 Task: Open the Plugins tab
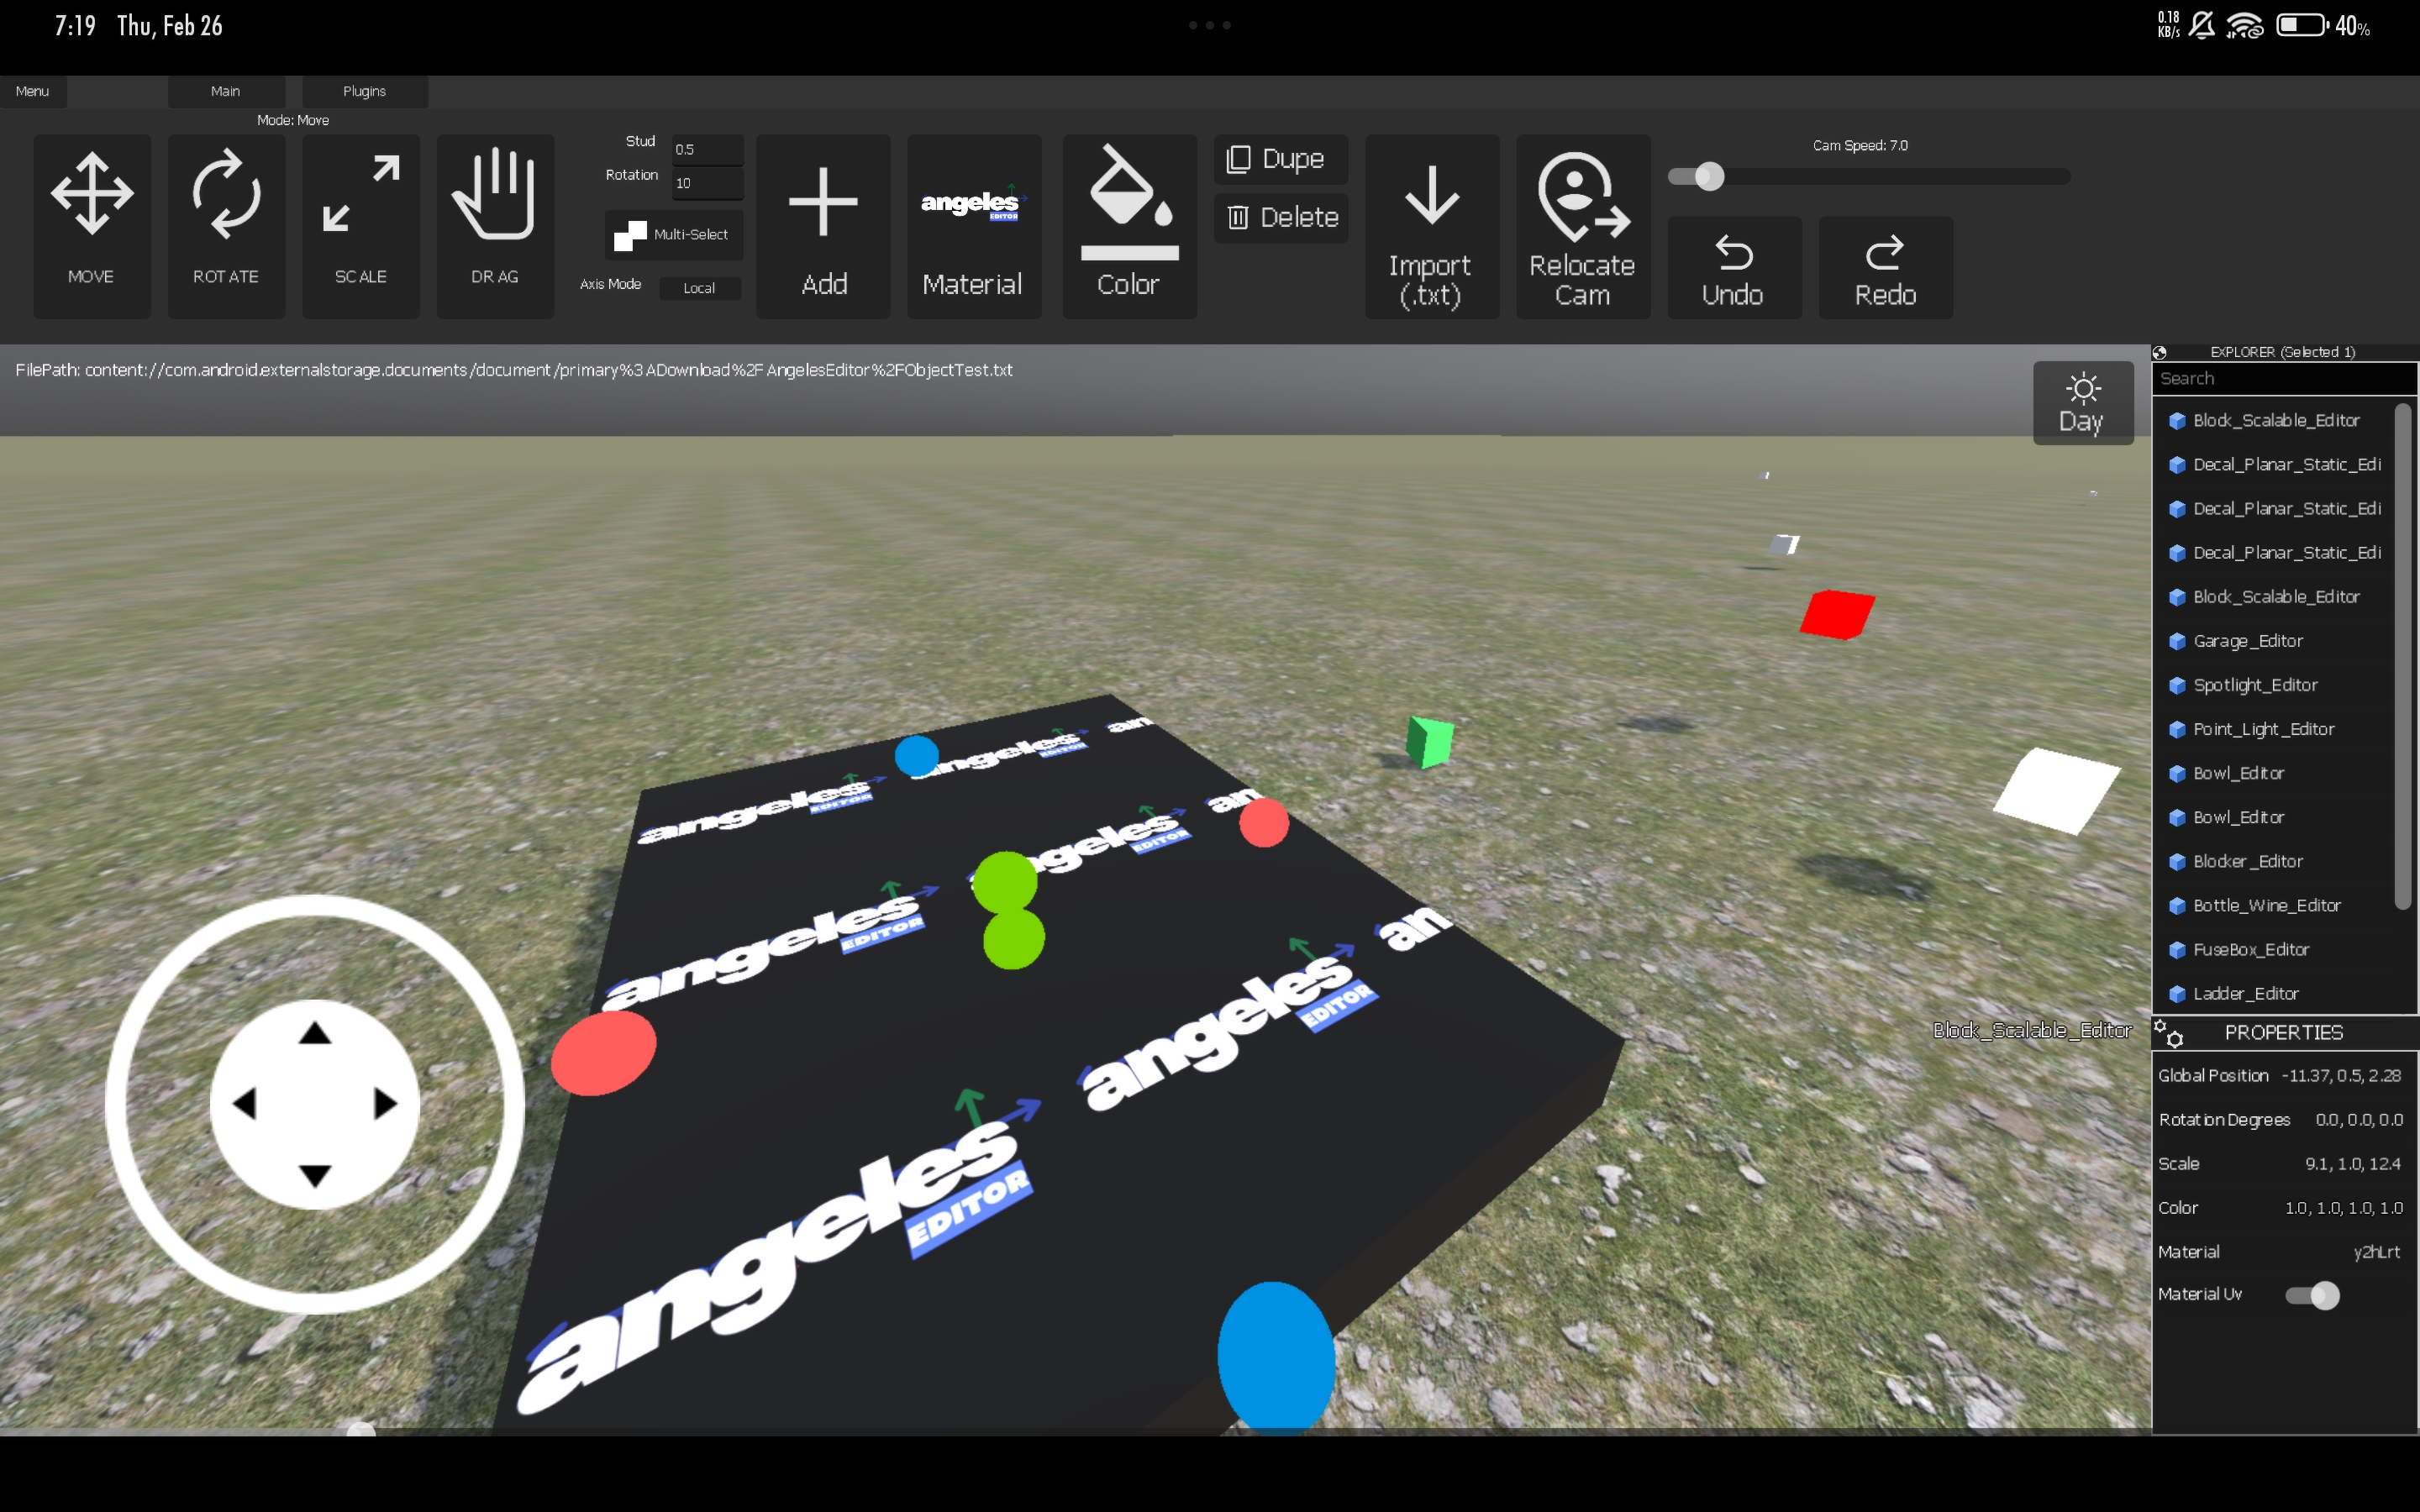point(364,91)
